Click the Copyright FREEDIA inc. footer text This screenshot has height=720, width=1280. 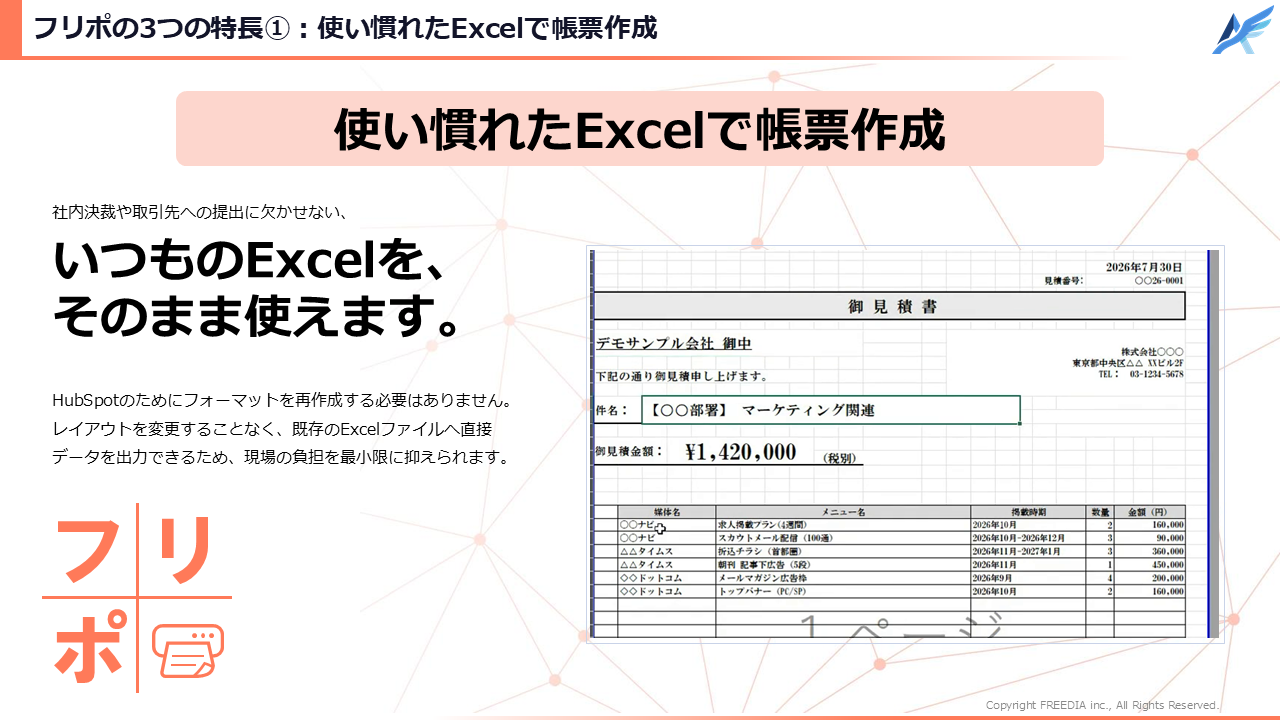(1103, 705)
